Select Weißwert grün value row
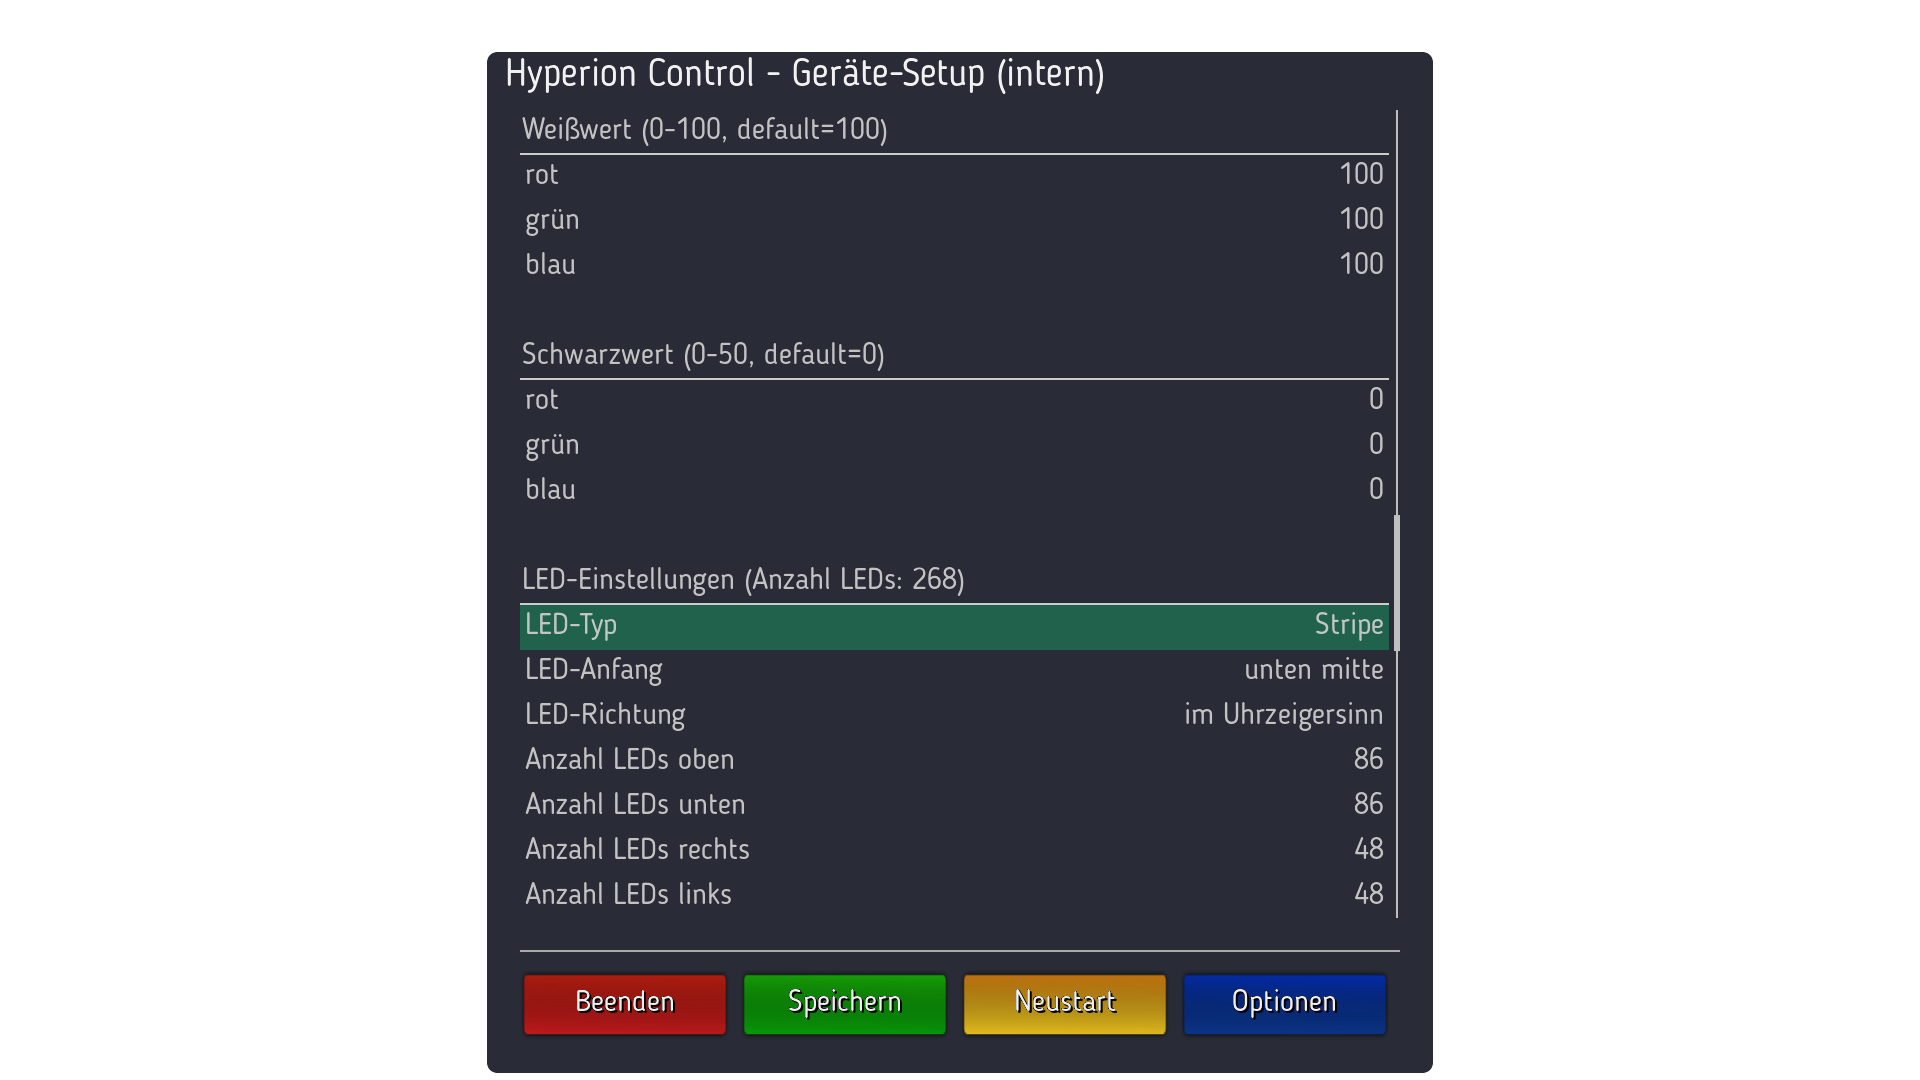The height and width of the screenshot is (1080, 1920). [954, 220]
